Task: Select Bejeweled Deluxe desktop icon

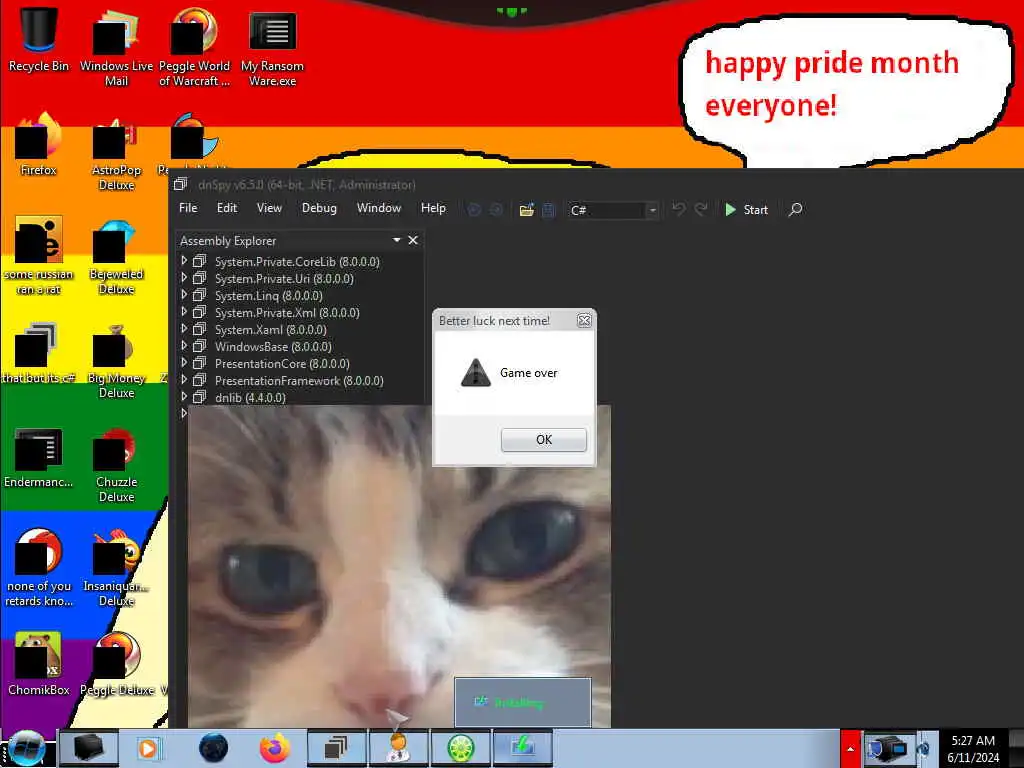Action: pos(116,256)
